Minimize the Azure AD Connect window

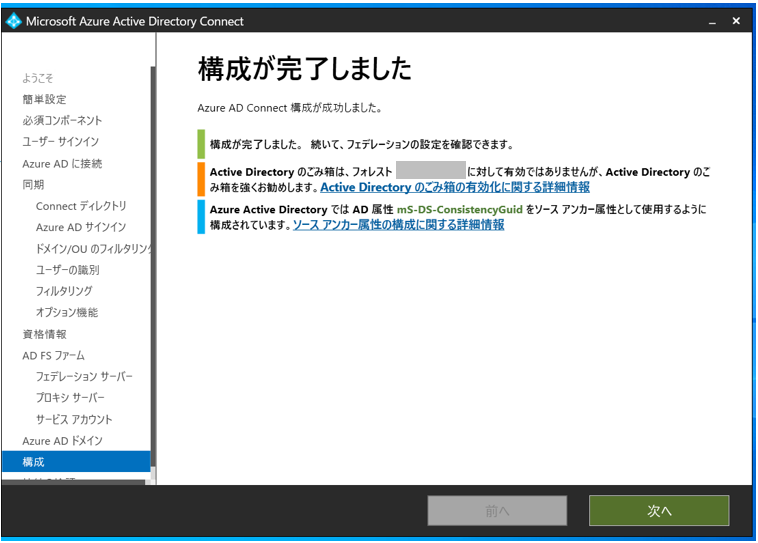pos(712,21)
